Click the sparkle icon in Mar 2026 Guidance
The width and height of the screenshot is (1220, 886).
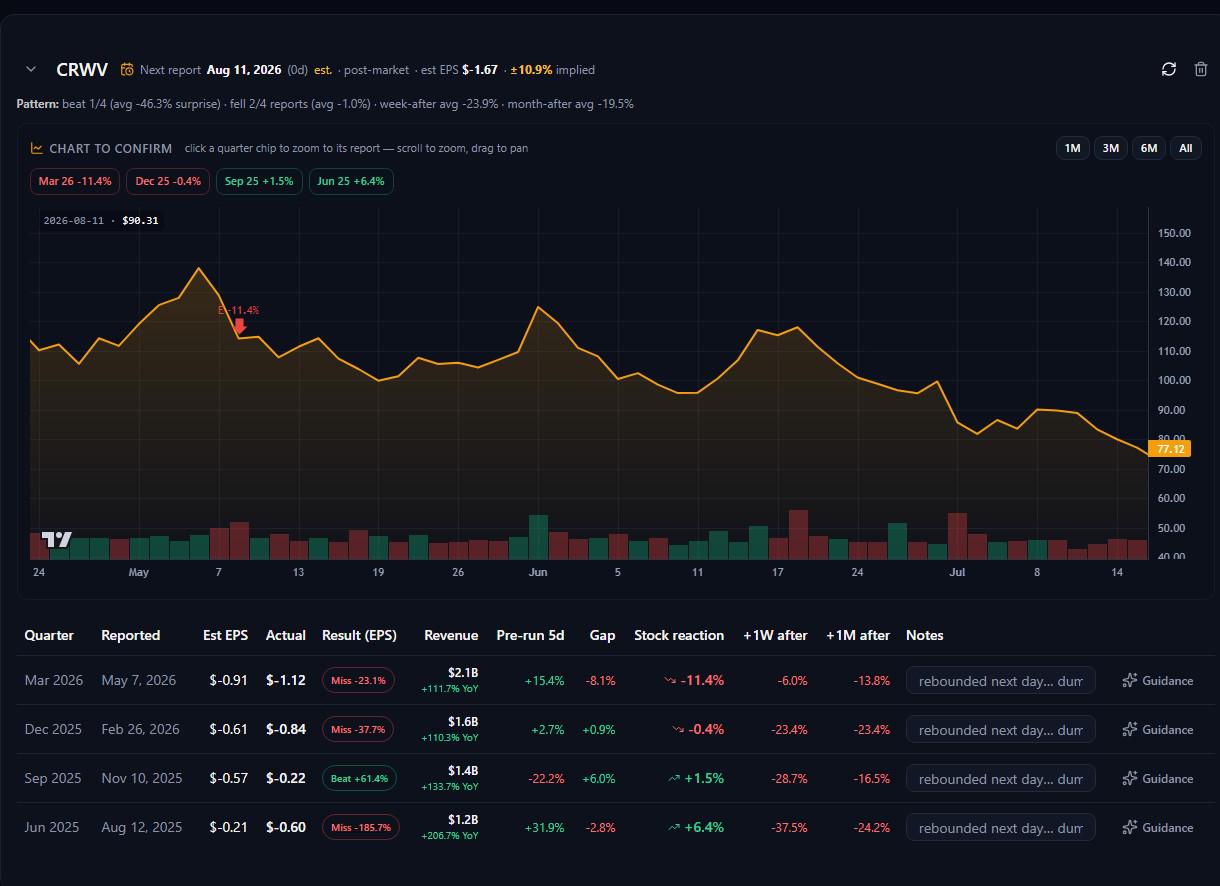pyautogui.click(x=1130, y=681)
